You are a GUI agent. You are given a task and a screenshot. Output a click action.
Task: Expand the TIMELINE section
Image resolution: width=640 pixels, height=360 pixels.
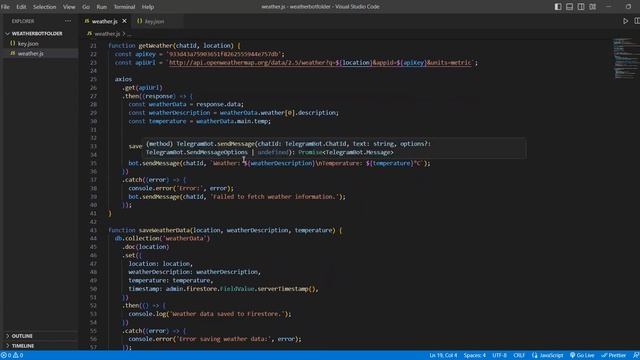pyautogui.click(x=23, y=346)
